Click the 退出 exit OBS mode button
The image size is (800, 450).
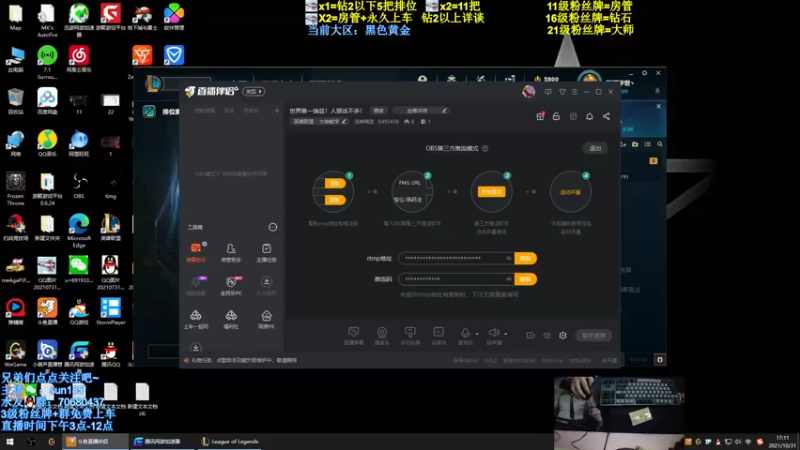click(595, 148)
